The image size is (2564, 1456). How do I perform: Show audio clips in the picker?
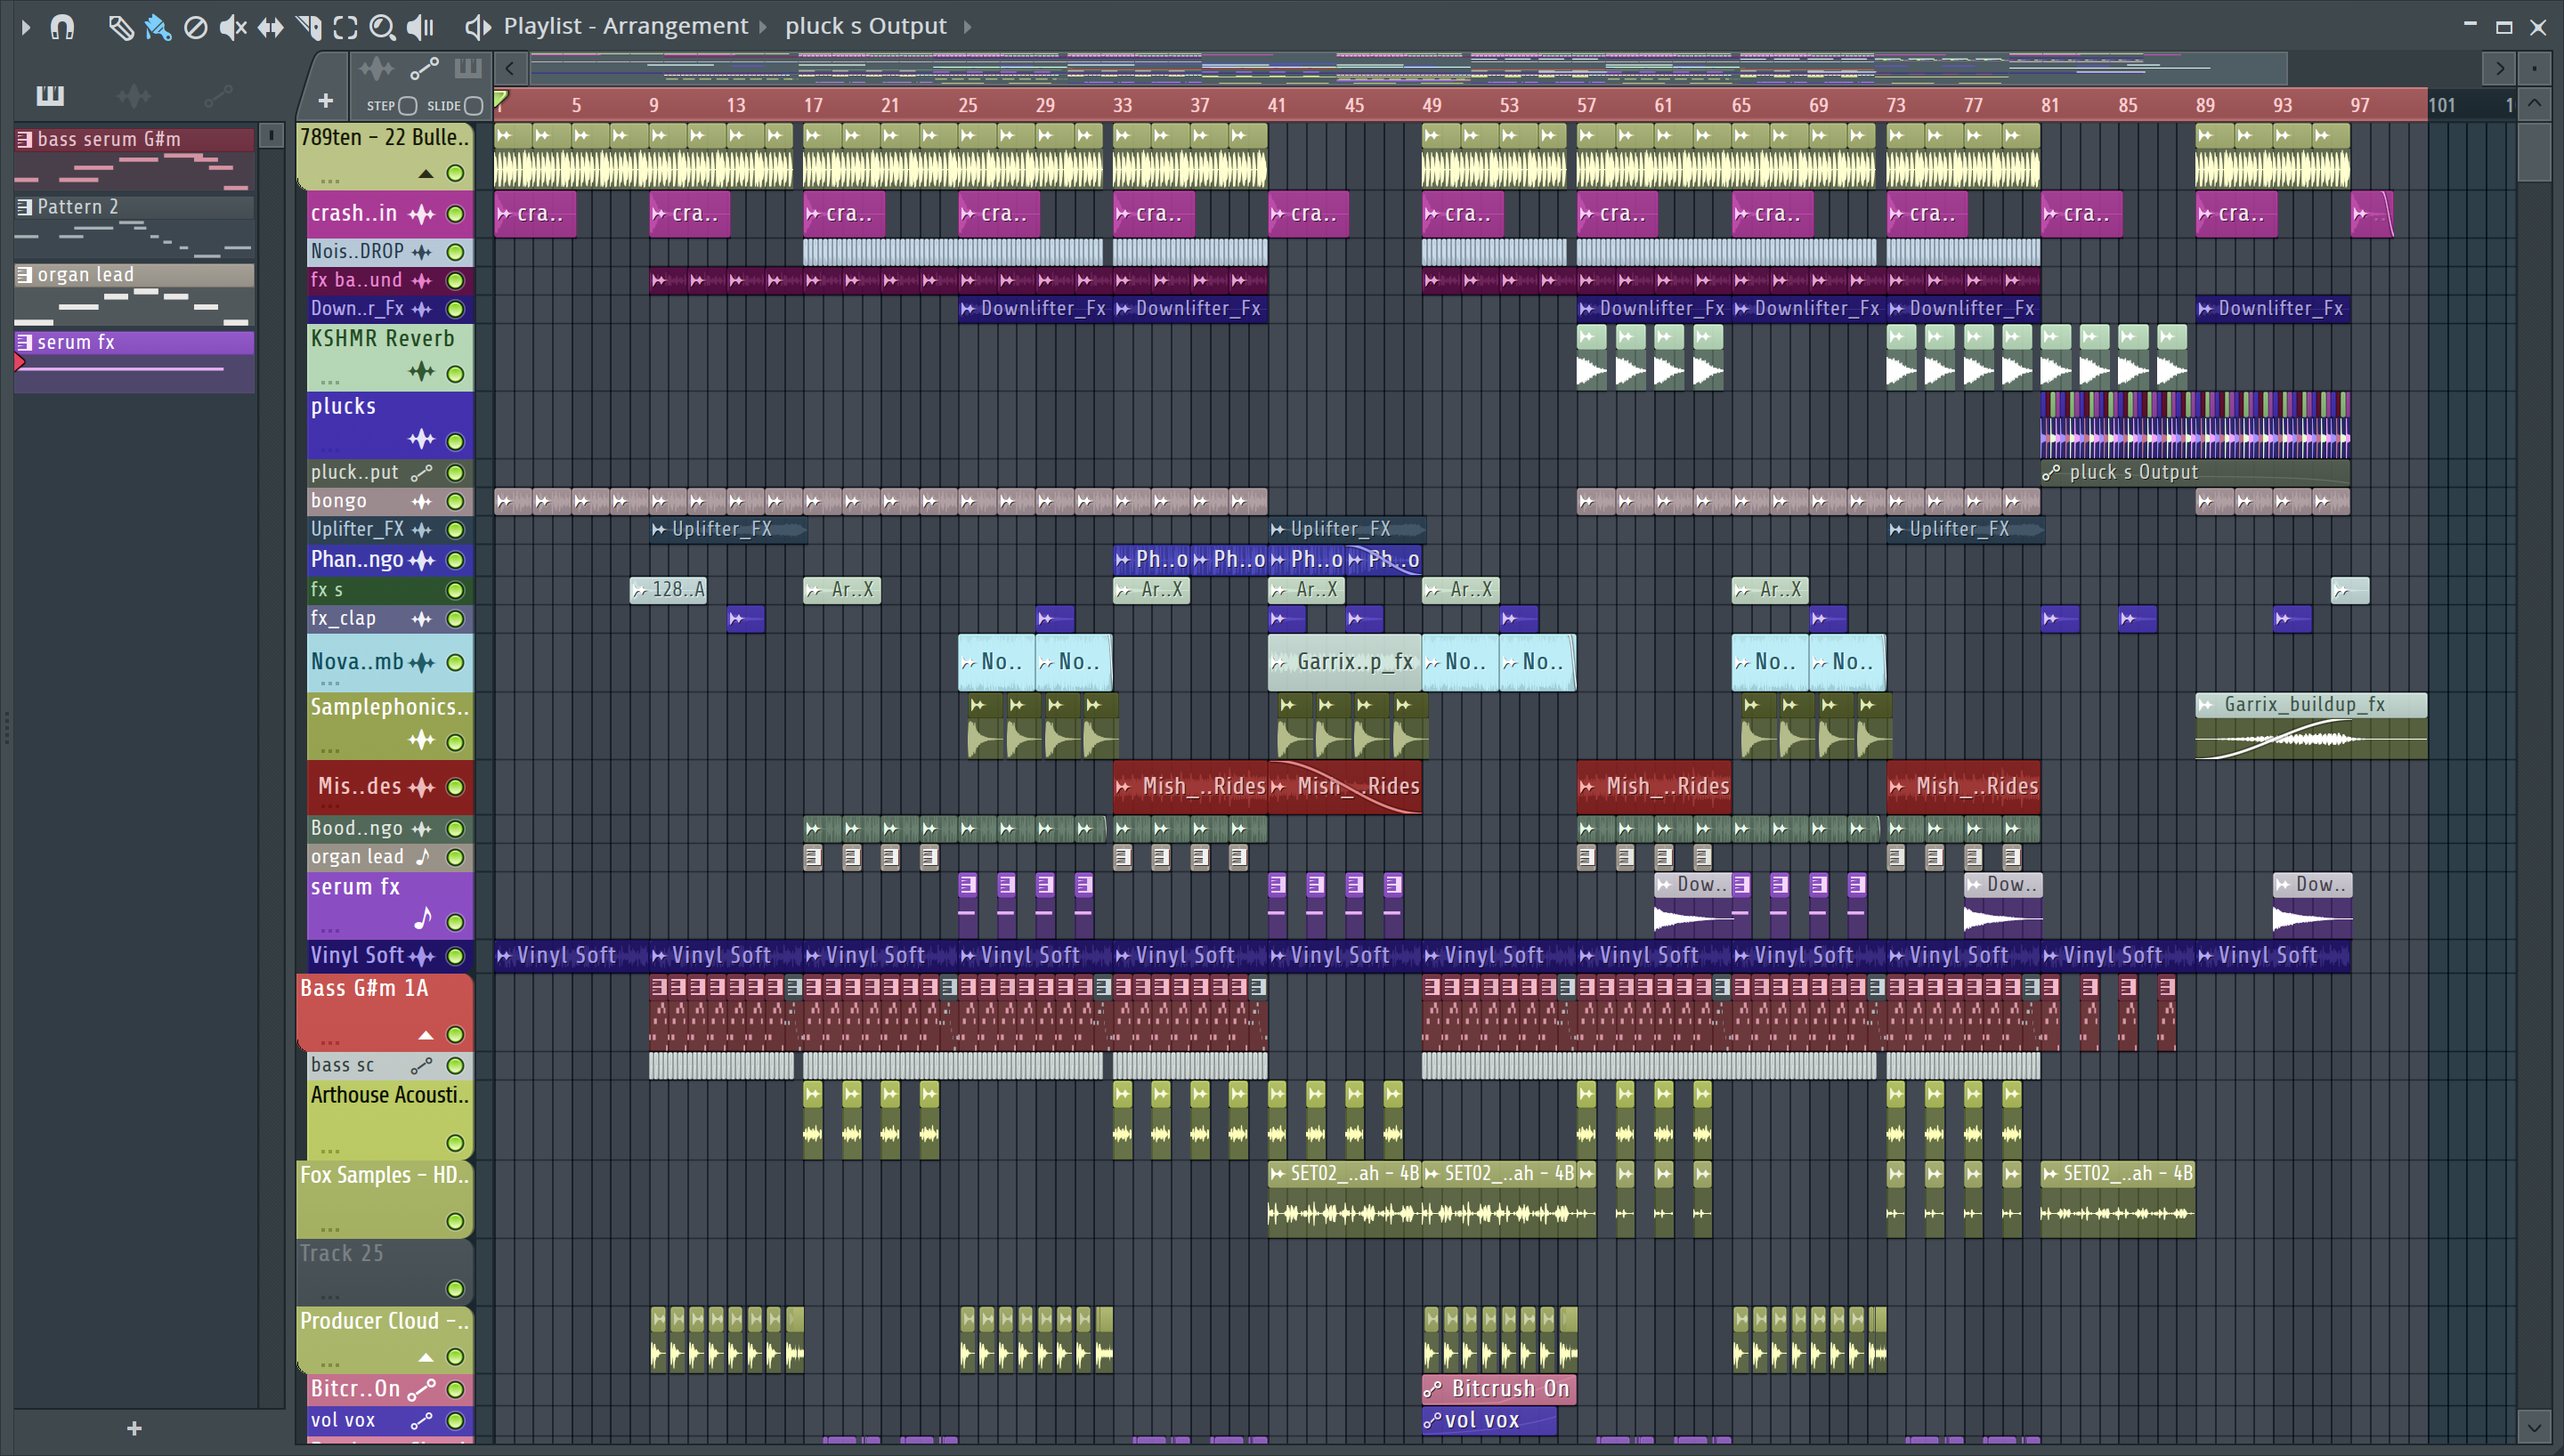[133, 96]
